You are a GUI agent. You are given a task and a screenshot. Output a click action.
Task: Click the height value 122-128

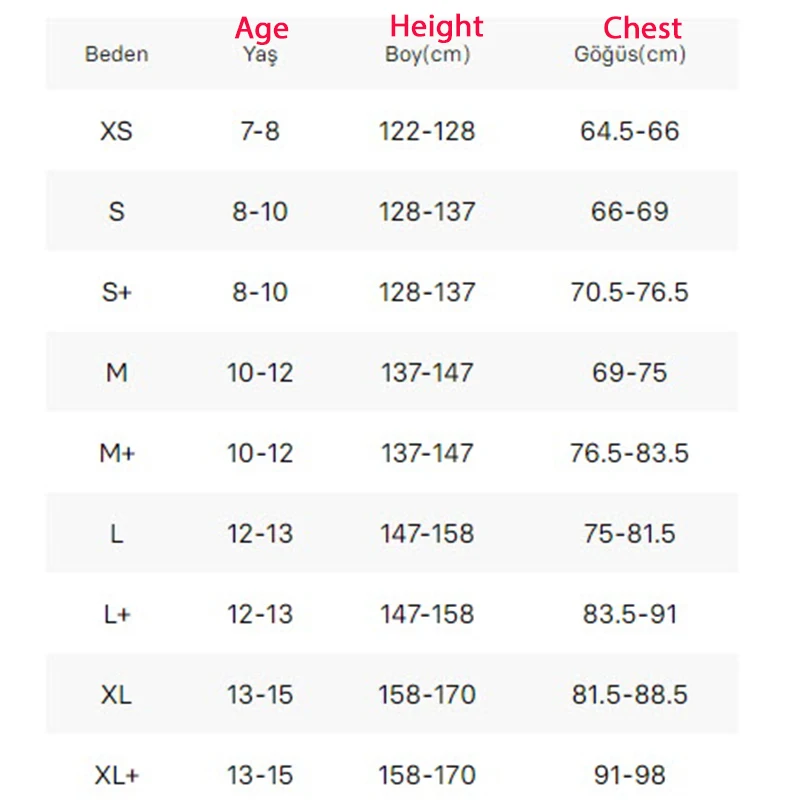(427, 131)
